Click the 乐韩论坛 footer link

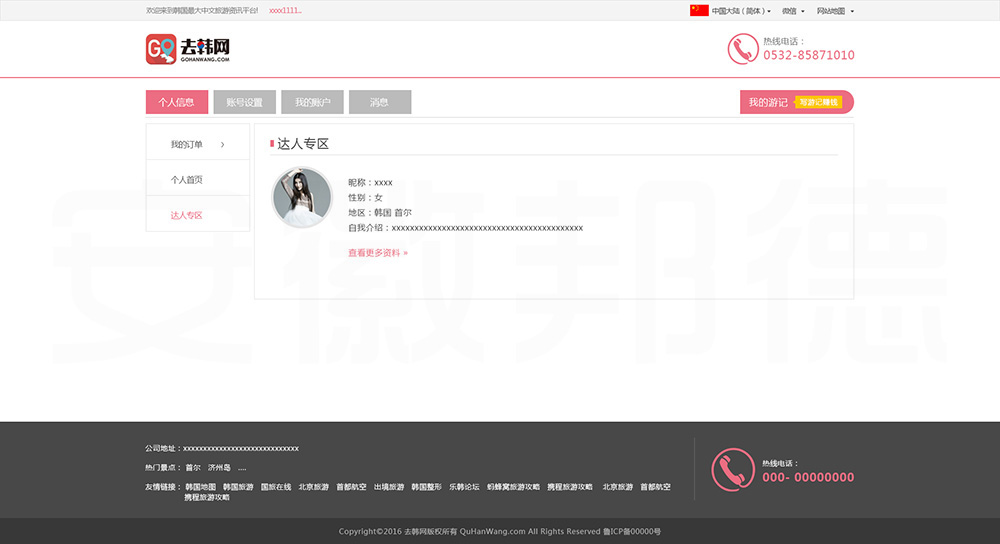point(464,487)
